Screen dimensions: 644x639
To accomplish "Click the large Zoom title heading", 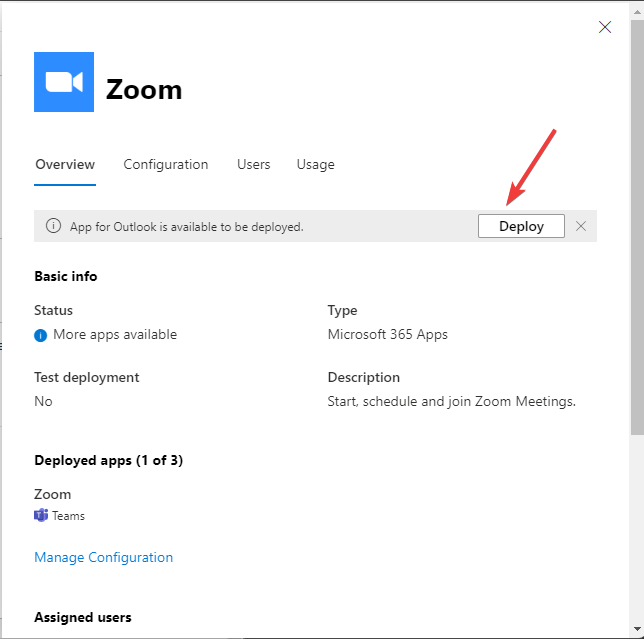I will coord(144,89).
